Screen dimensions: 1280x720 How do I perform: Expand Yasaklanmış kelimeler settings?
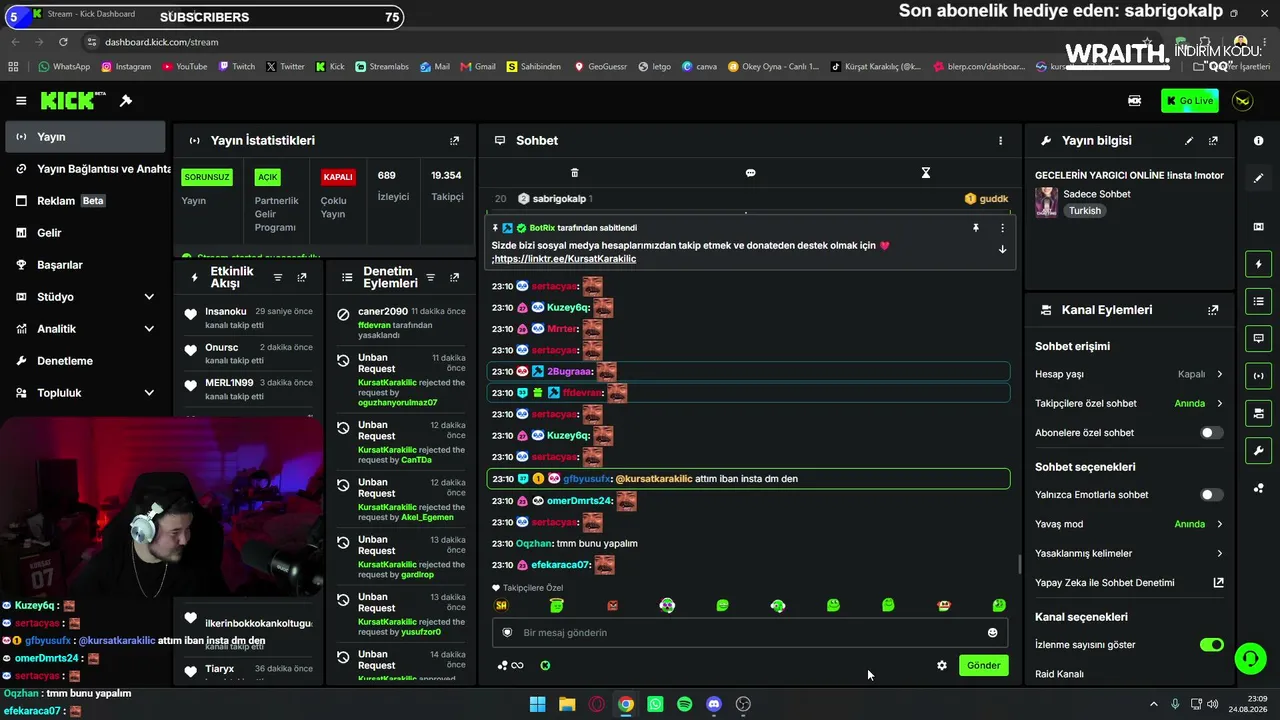(x=1129, y=553)
